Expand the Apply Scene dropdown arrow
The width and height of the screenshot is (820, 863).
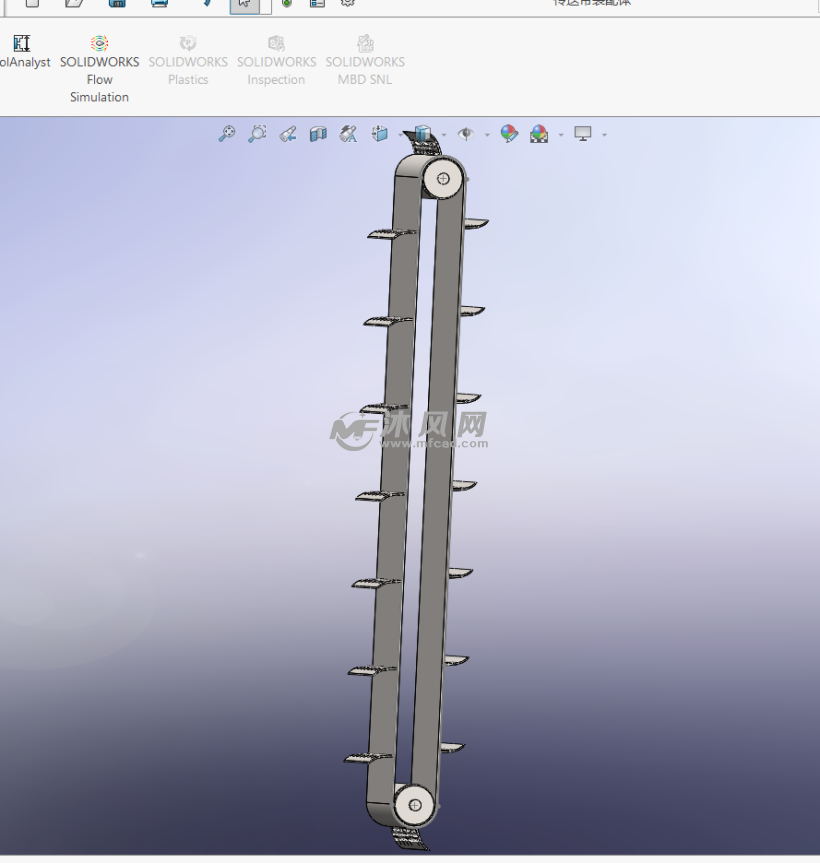pos(561,135)
